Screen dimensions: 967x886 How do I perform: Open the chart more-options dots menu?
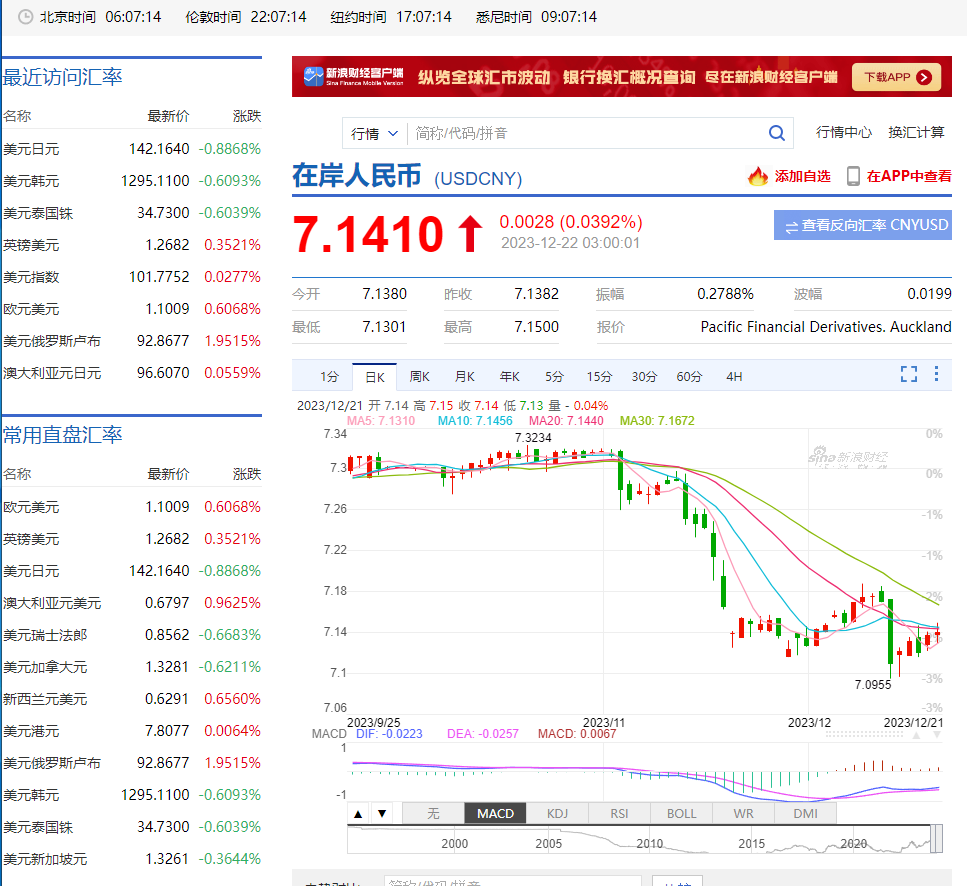[936, 374]
